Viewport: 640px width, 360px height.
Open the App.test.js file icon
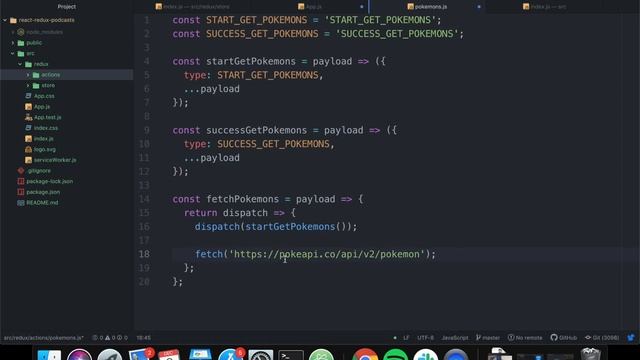pos(28,117)
